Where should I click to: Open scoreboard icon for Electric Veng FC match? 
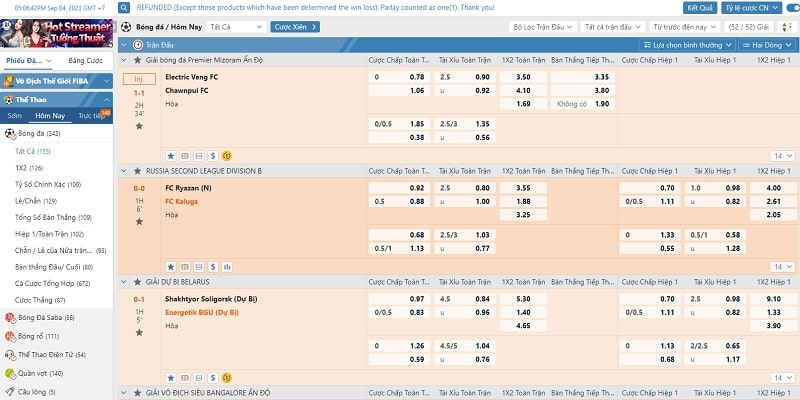(185, 156)
